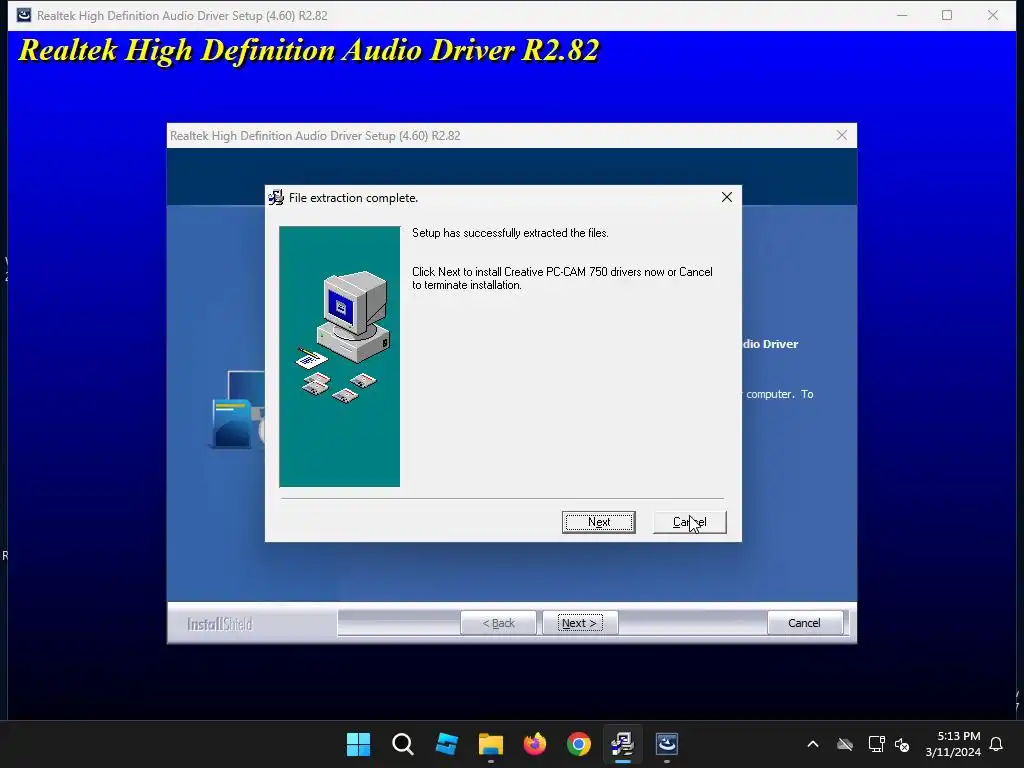Open Windows Search from the taskbar
Viewport: 1024px width, 768px height.
point(402,744)
